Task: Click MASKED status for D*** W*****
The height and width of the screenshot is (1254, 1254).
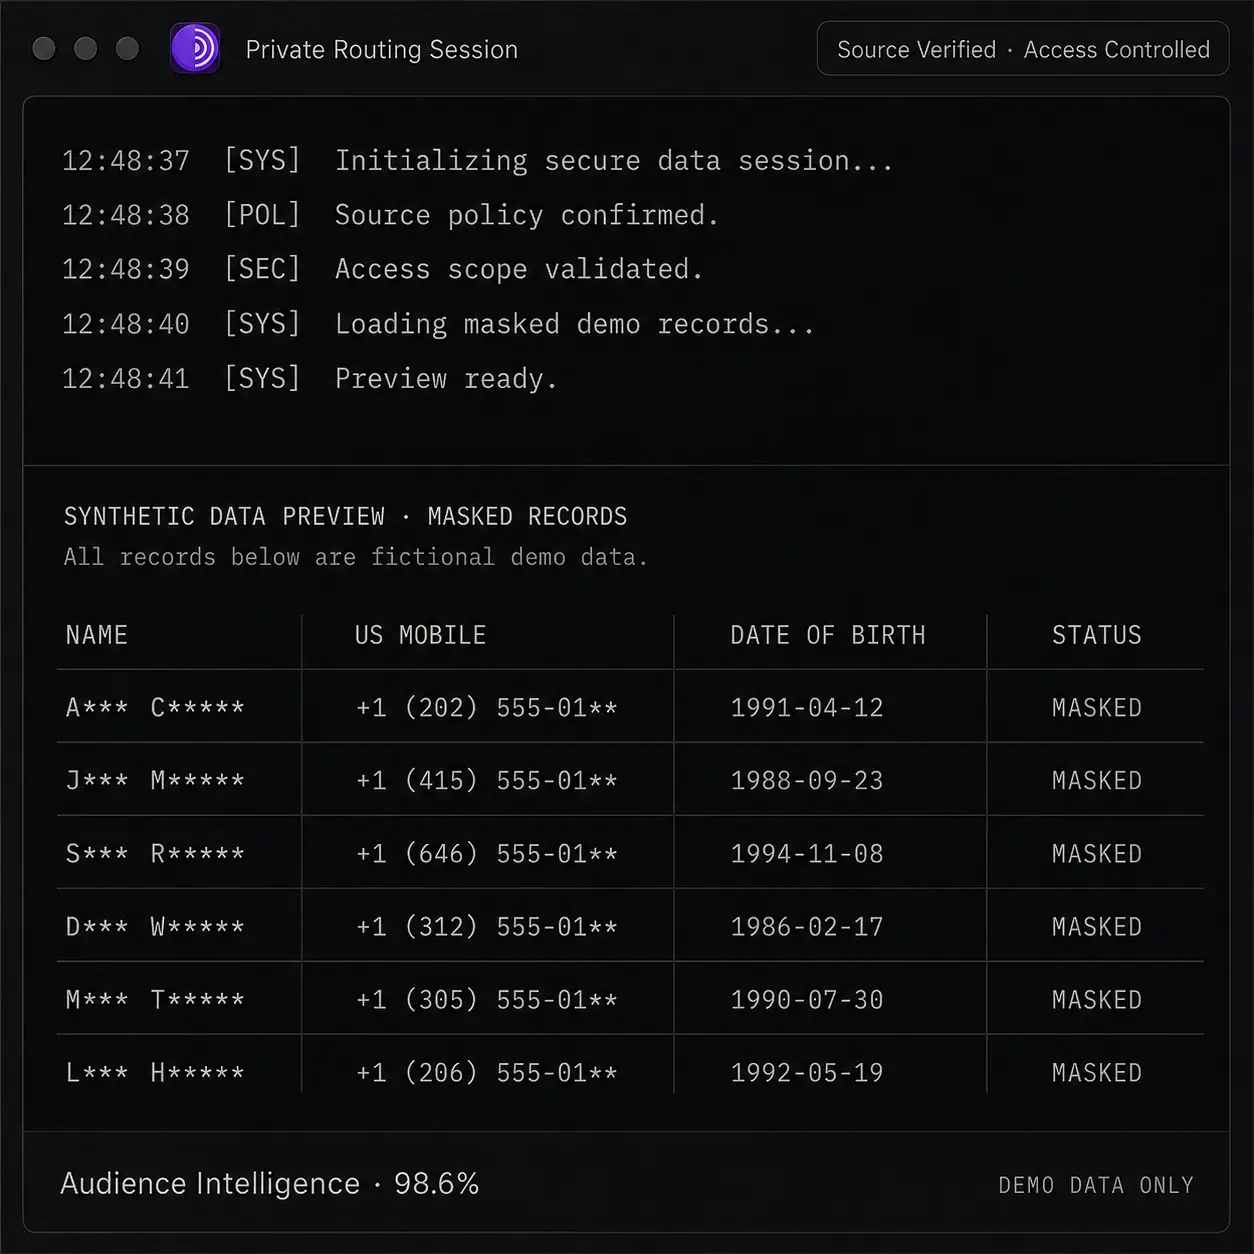Action: point(1096,926)
